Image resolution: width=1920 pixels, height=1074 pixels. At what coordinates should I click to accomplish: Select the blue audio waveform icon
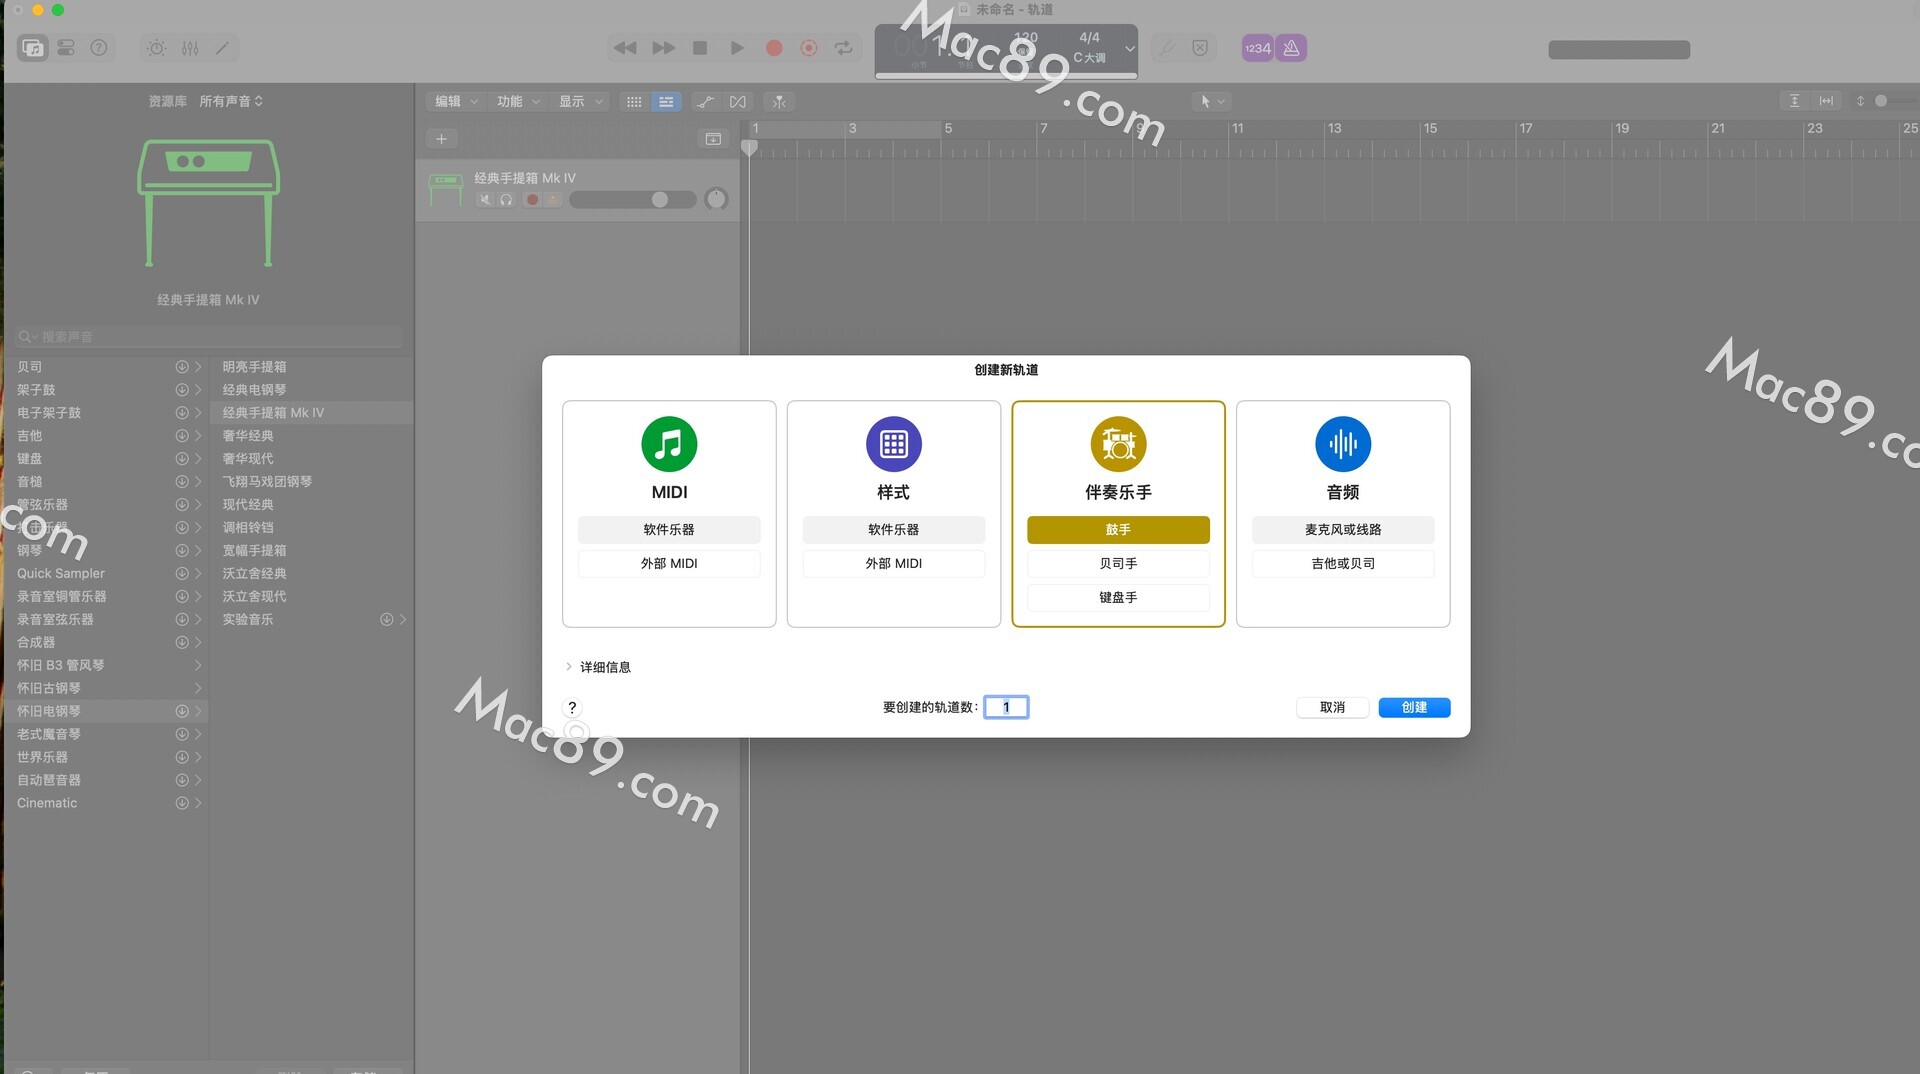[x=1342, y=444]
